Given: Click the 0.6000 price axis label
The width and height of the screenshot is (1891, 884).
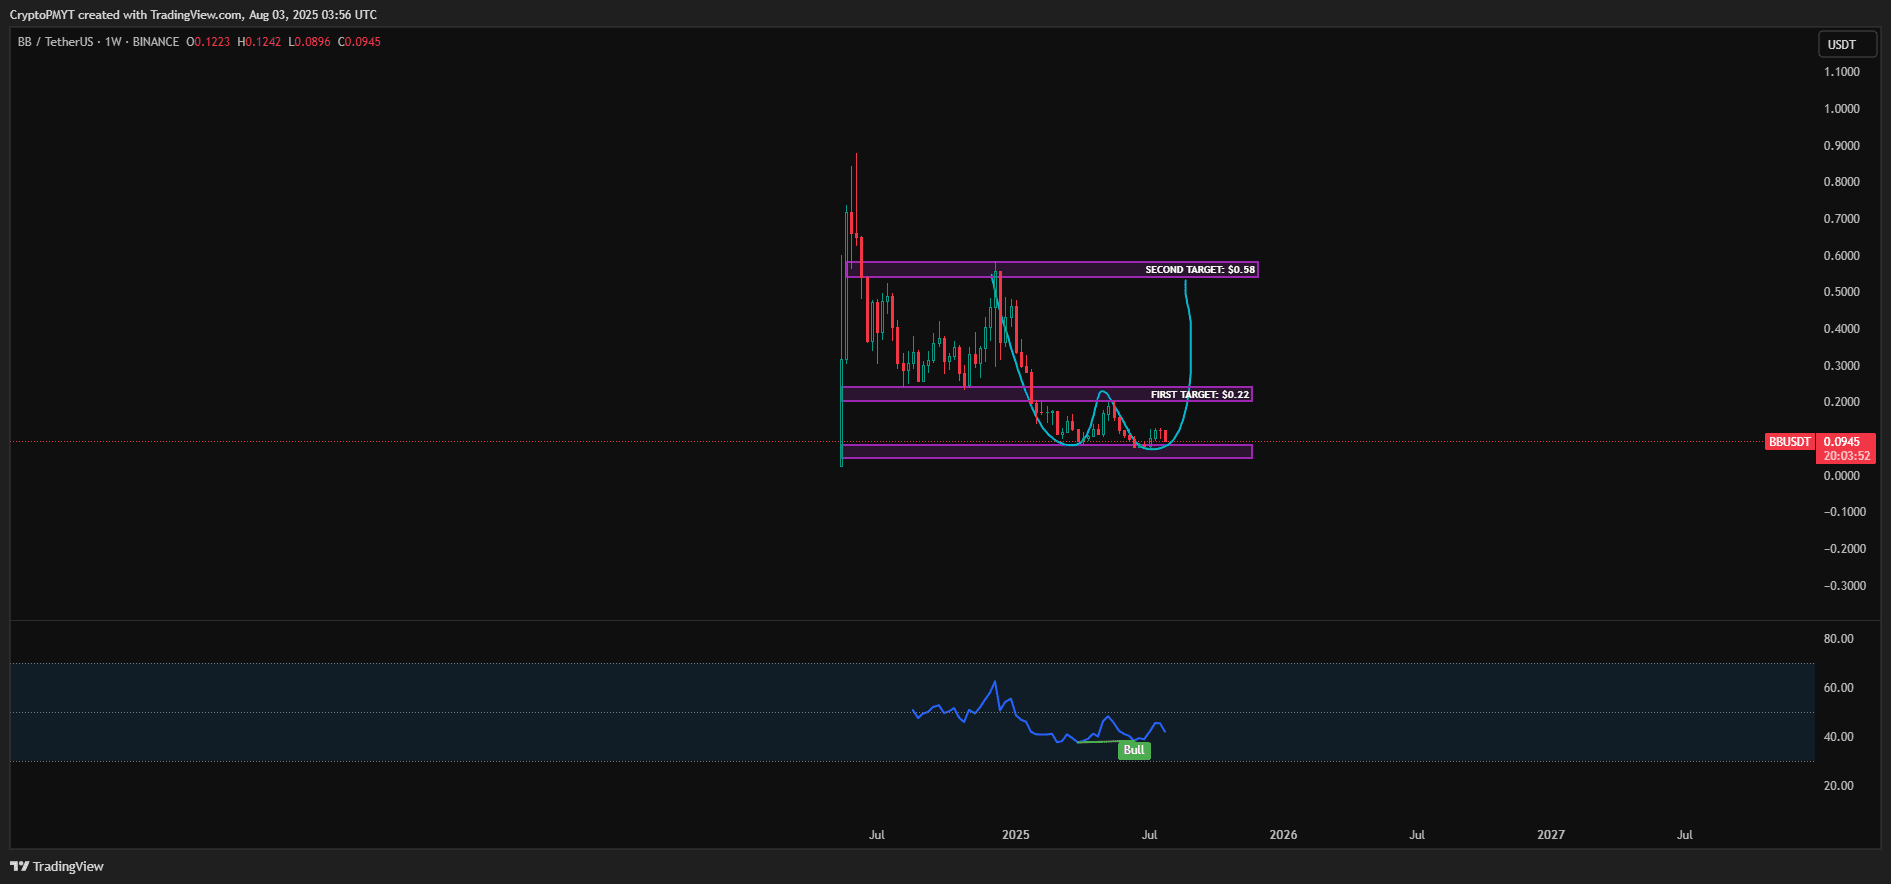Looking at the screenshot, I should pos(1842,256).
